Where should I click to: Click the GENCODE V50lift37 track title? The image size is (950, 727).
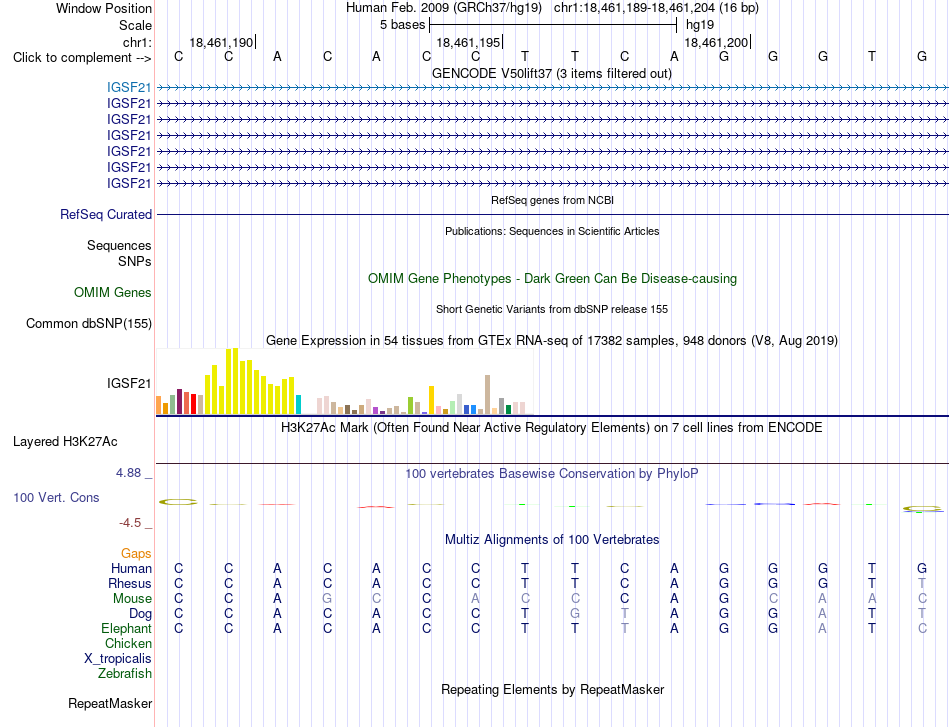click(x=552, y=74)
